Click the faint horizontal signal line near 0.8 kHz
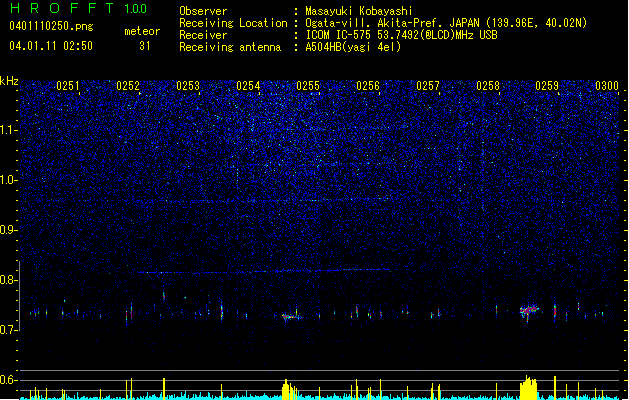Screen dimensions: 629x400 coord(264,271)
